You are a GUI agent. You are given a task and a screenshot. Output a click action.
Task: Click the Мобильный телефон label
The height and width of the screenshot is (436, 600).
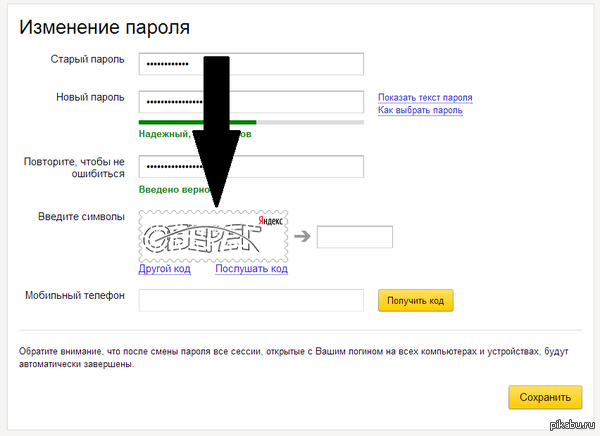[75, 295]
